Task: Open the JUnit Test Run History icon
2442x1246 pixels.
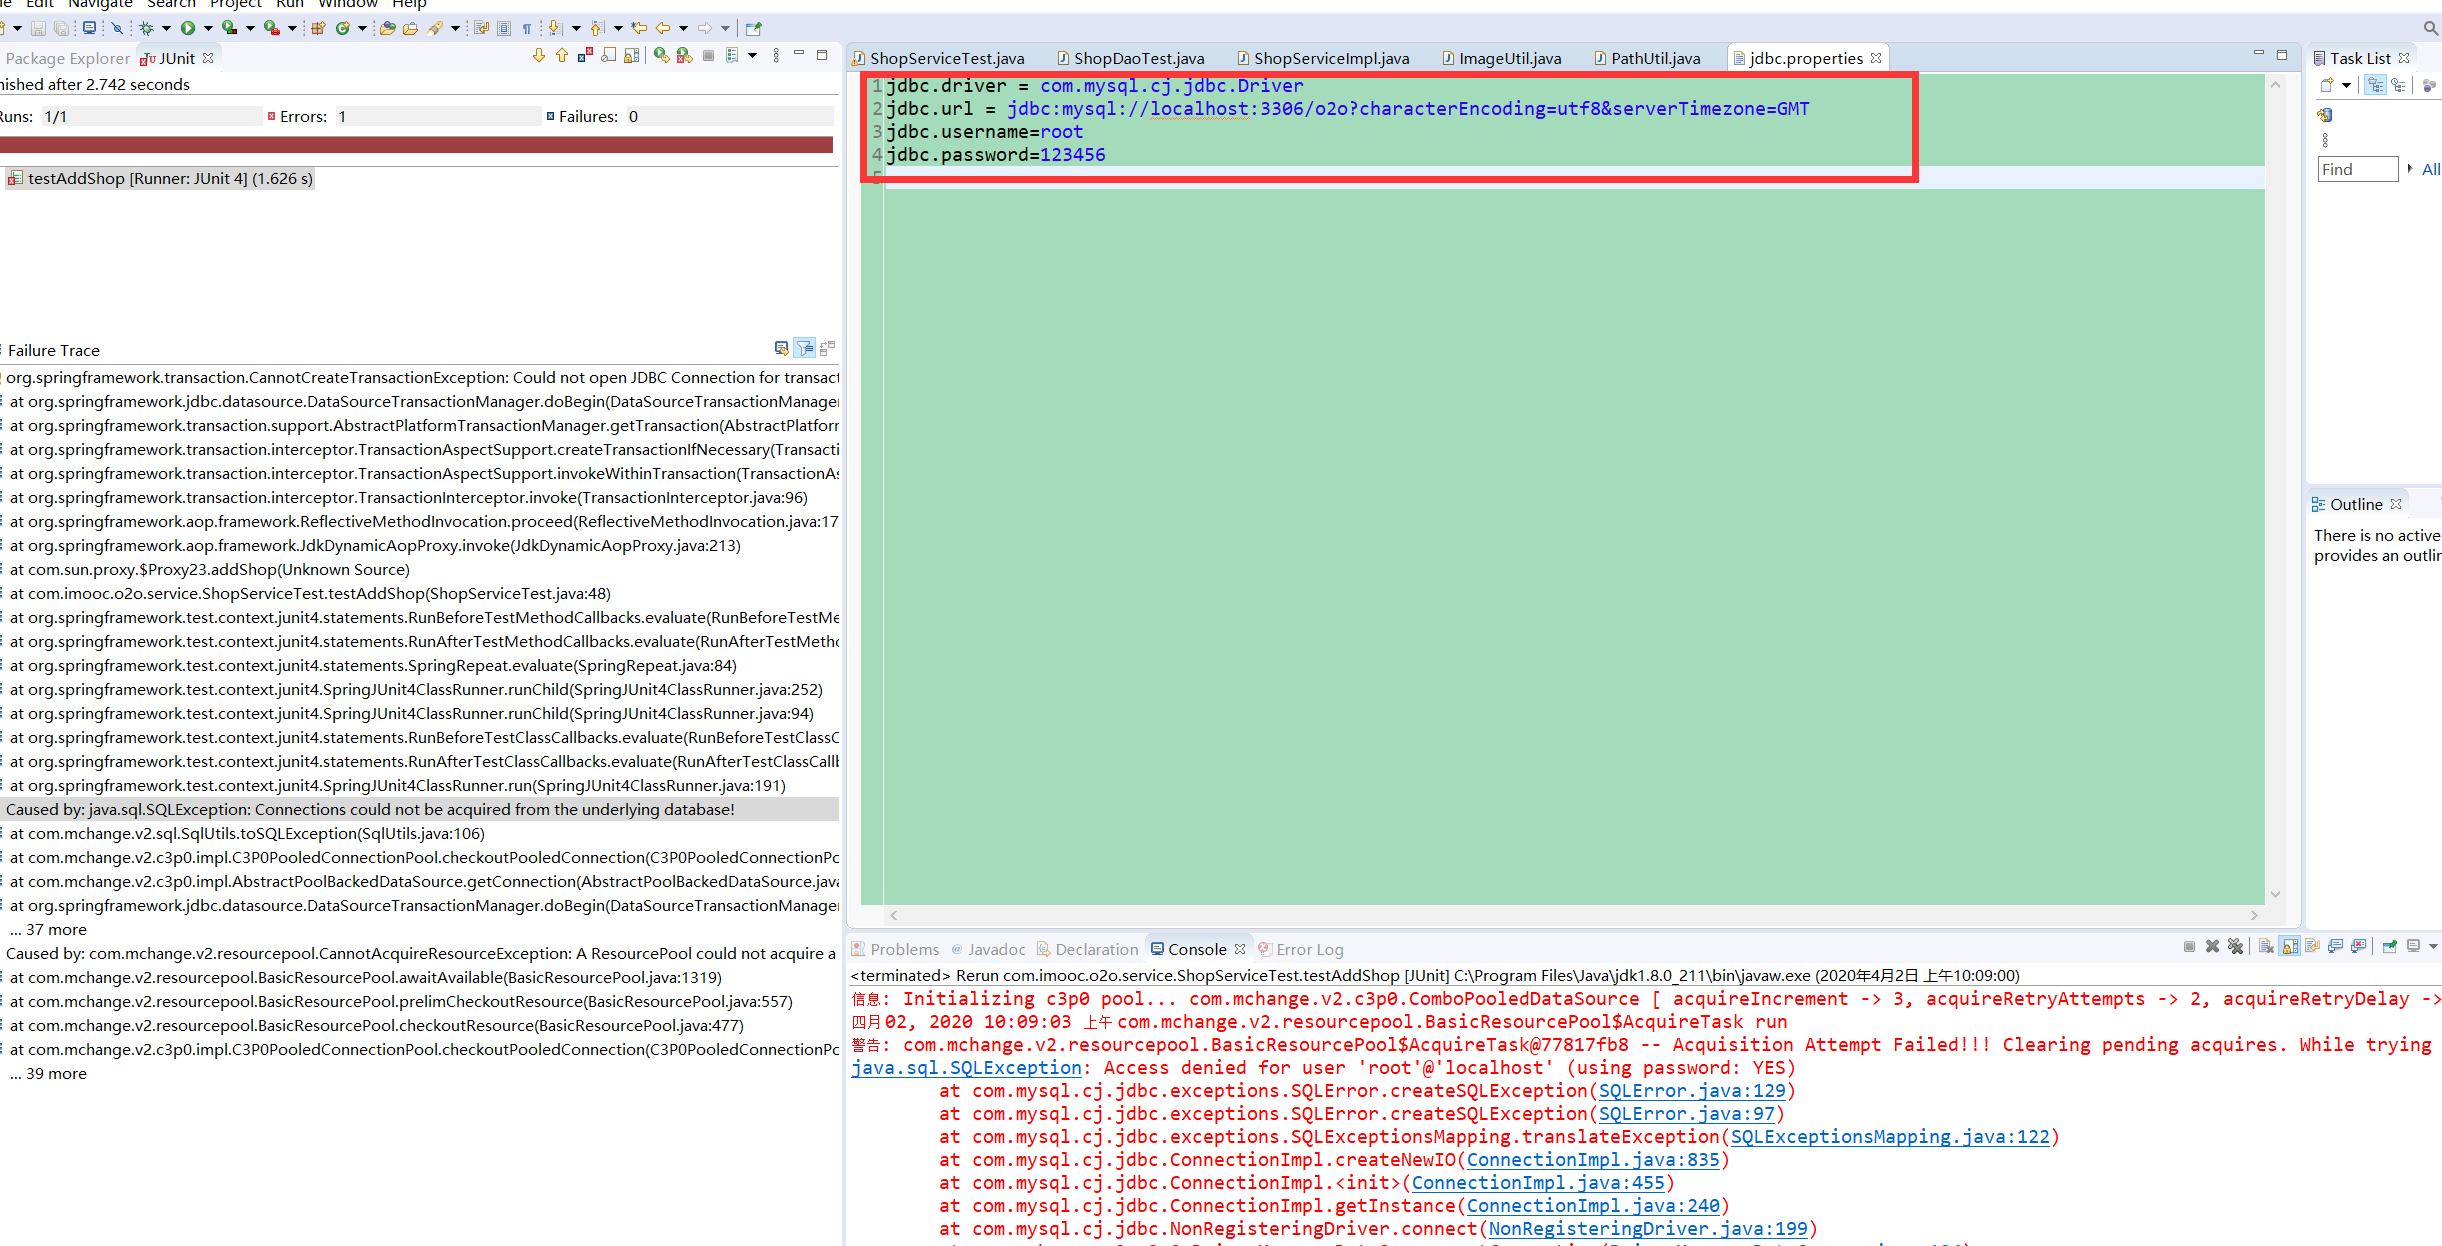Action: [x=732, y=56]
